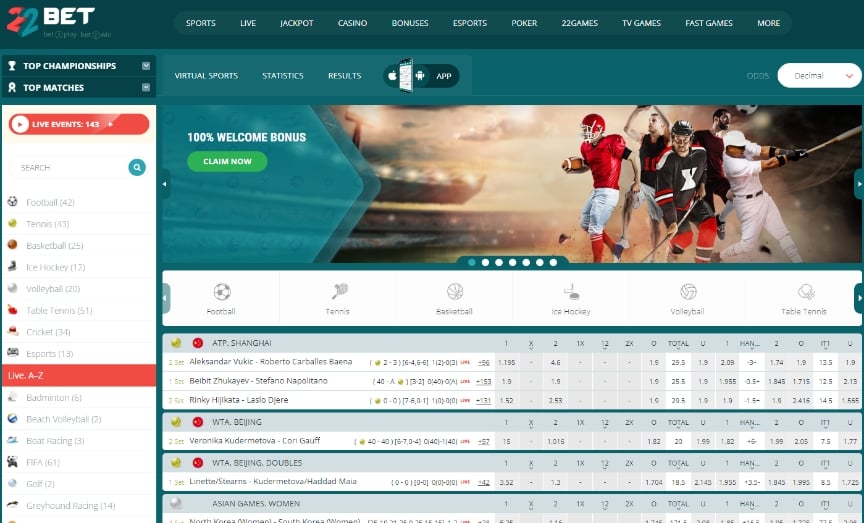Click Badminton (6) sidebar icon
The width and height of the screenshot is (864, 523).
pyautogui.click(x=13, y=397)
